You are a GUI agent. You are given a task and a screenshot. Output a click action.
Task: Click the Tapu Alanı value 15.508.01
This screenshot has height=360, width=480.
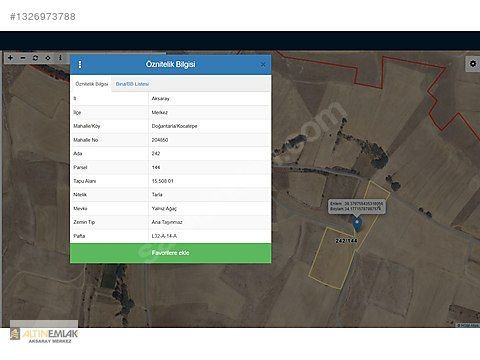[x=162, y=181]
